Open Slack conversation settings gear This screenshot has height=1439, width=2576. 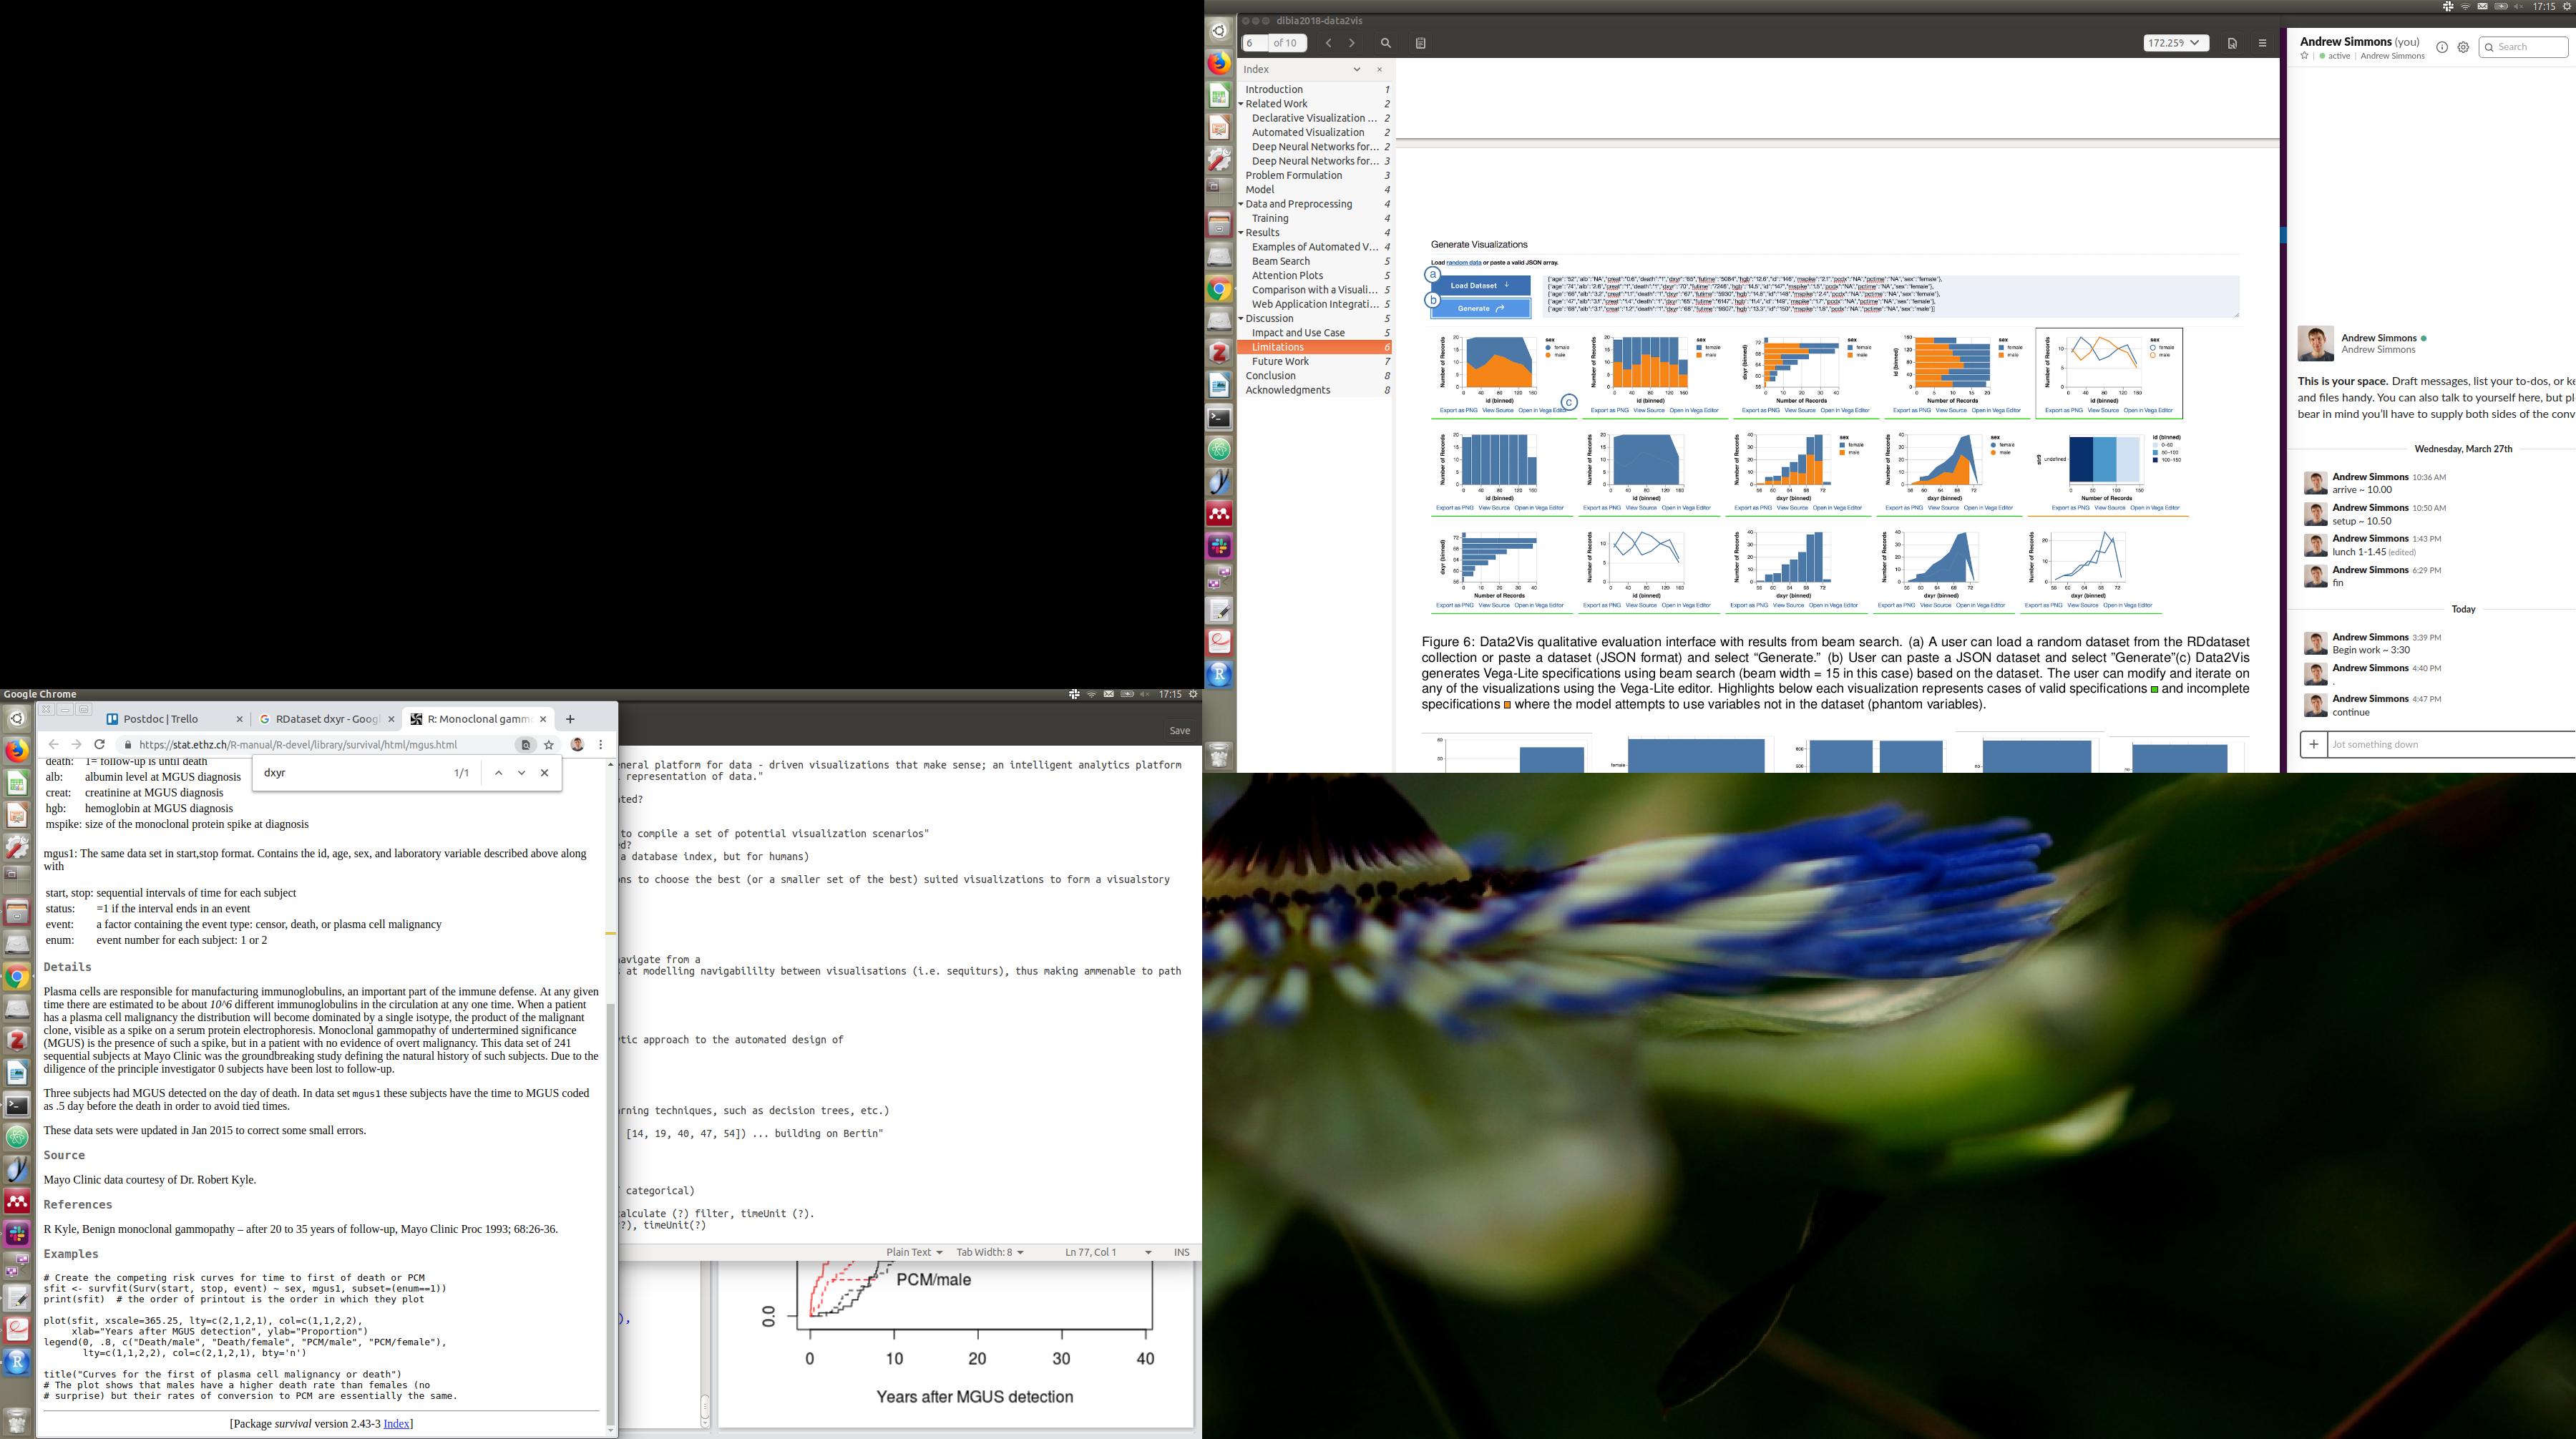pyautogui.click(x=2463, y=47)
